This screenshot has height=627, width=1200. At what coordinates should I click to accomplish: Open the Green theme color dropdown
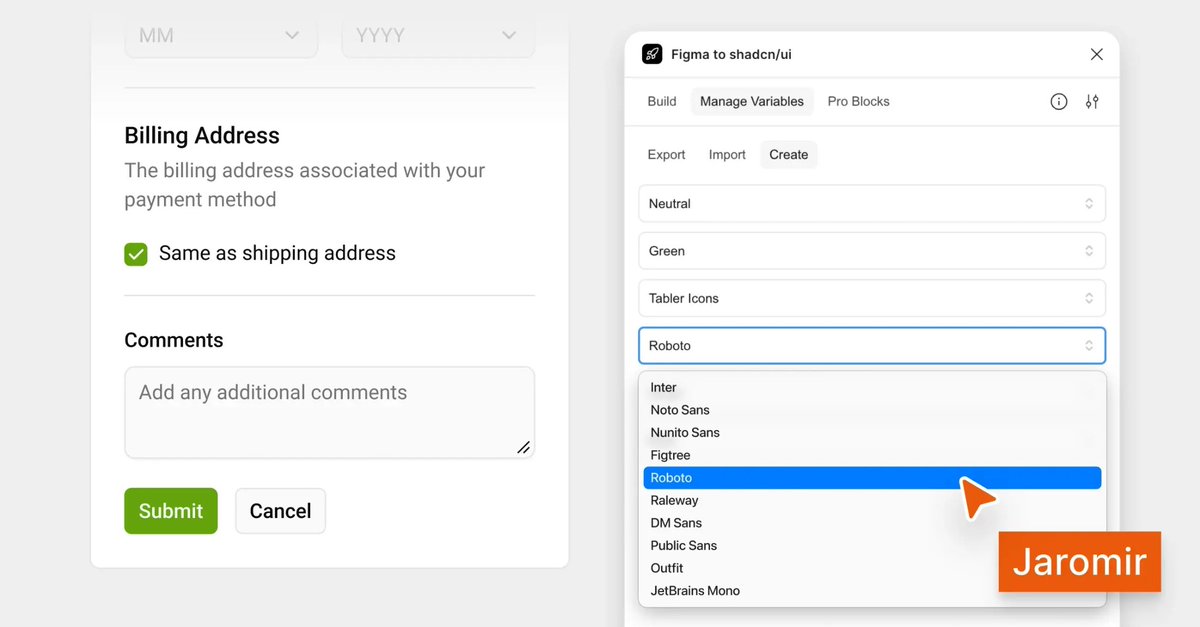872,251
